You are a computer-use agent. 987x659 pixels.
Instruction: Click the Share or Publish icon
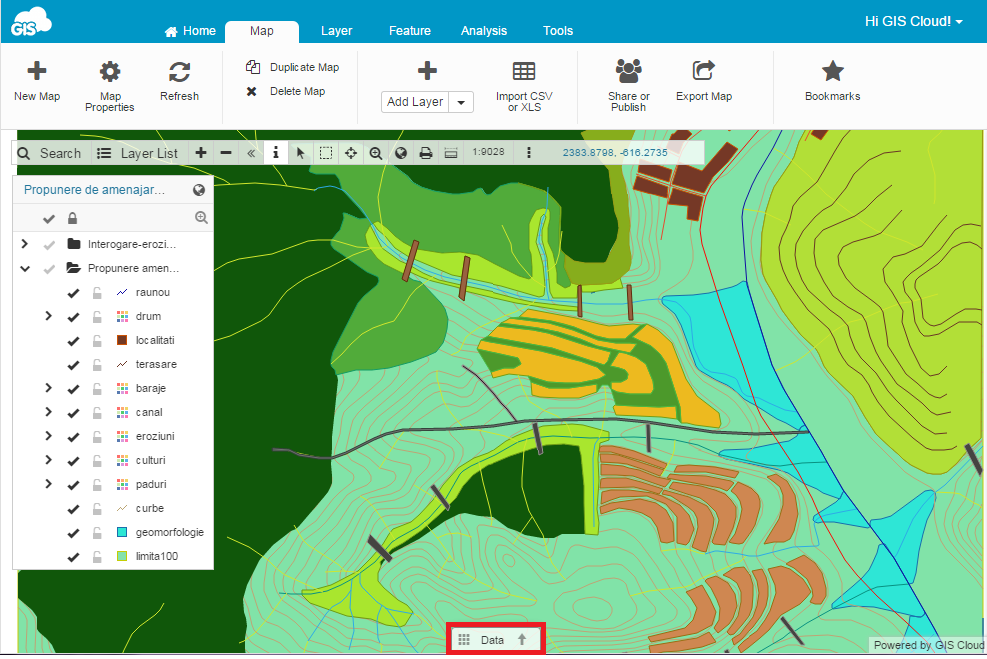[x=628, y=71]
